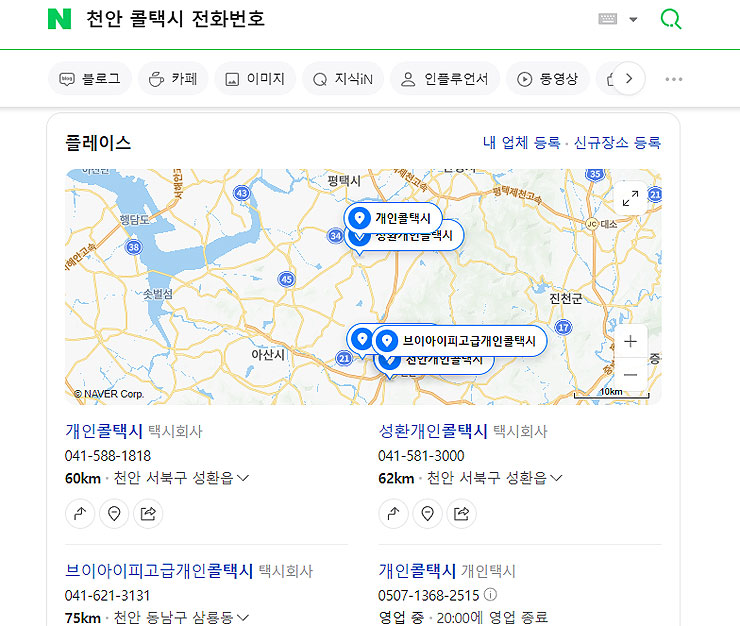
Task: Share 성환개인콜택시 listing
Action: [x=461, y=513]
